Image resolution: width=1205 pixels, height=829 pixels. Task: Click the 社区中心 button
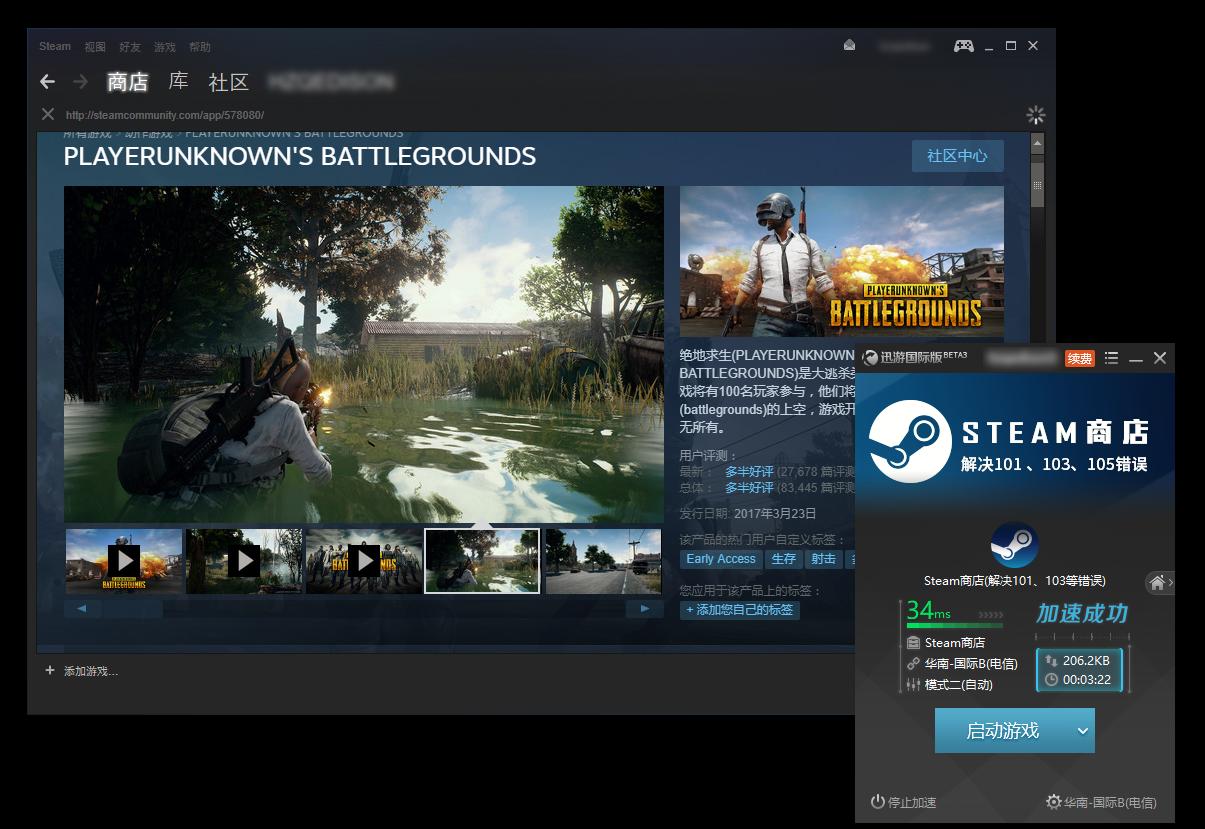pos(957,156)
